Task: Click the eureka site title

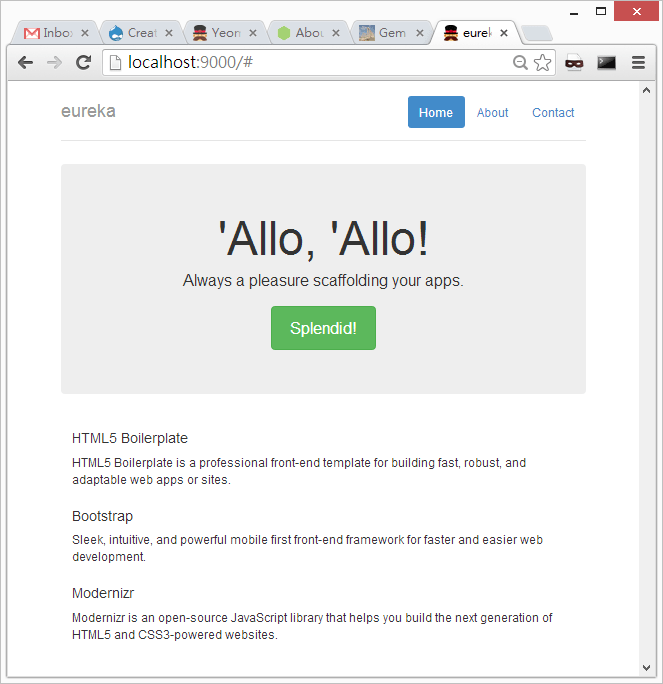Action: tap(88, 111)
